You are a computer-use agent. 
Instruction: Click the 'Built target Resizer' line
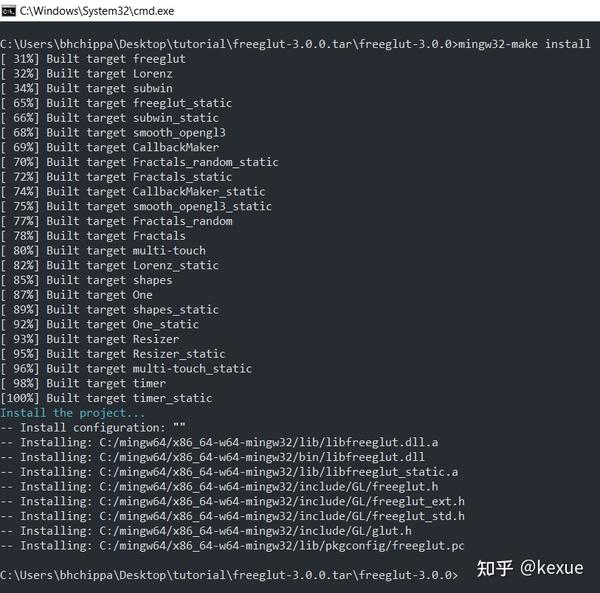pos(90,339)
